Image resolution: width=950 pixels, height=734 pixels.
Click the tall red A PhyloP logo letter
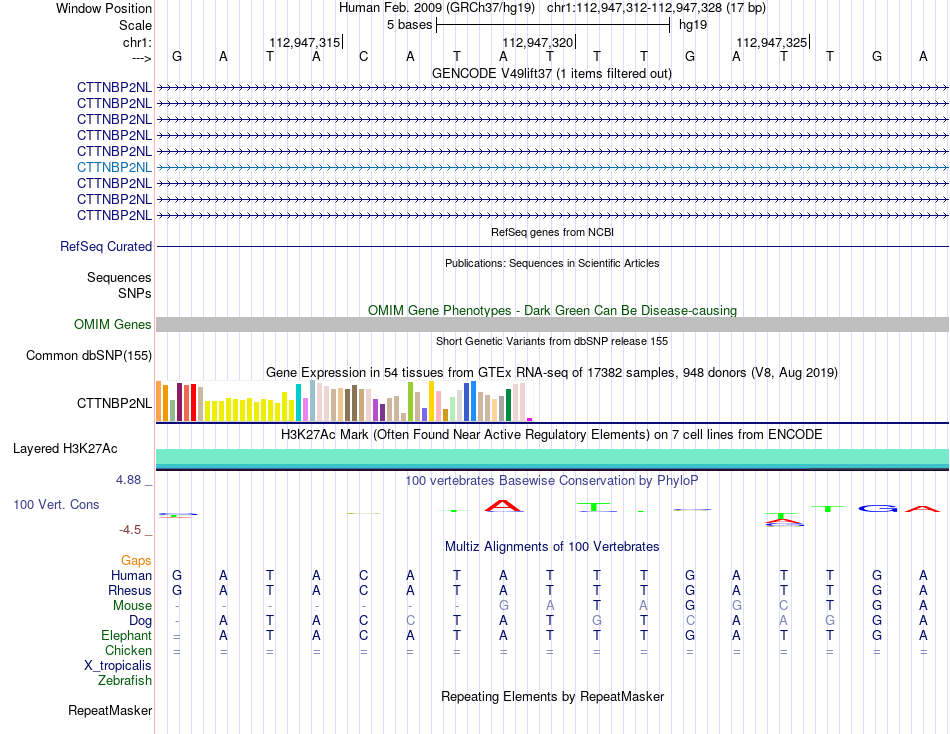(x=503, y=505)
